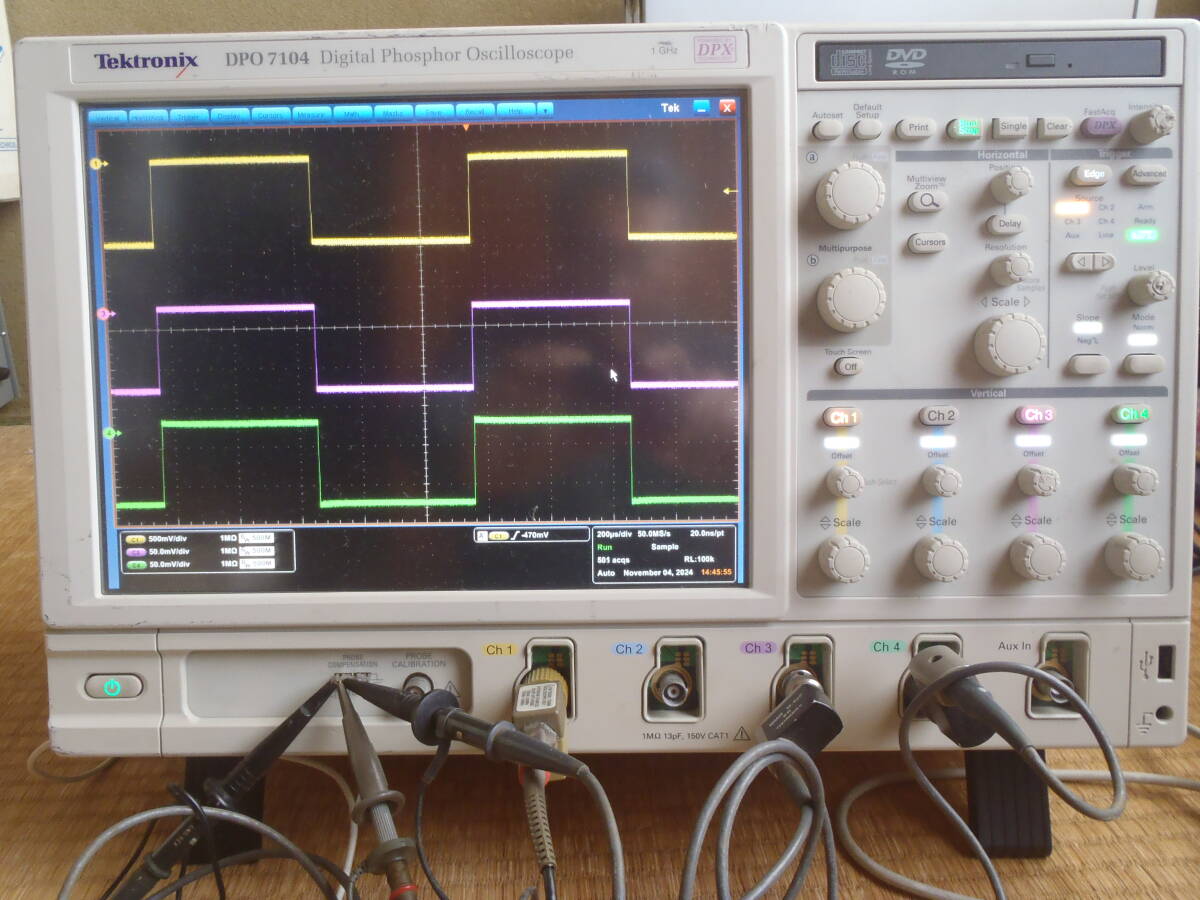
Task: Click the yellow channel 1 ground marker on waveform
Action: click(98, 163)
